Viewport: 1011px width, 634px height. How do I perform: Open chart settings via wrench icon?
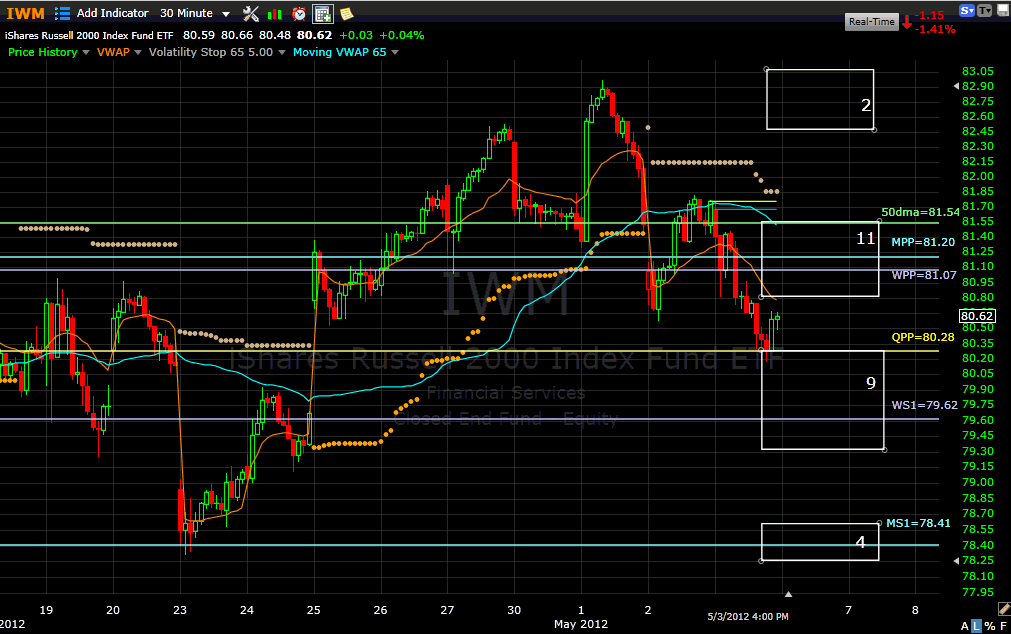251,14
